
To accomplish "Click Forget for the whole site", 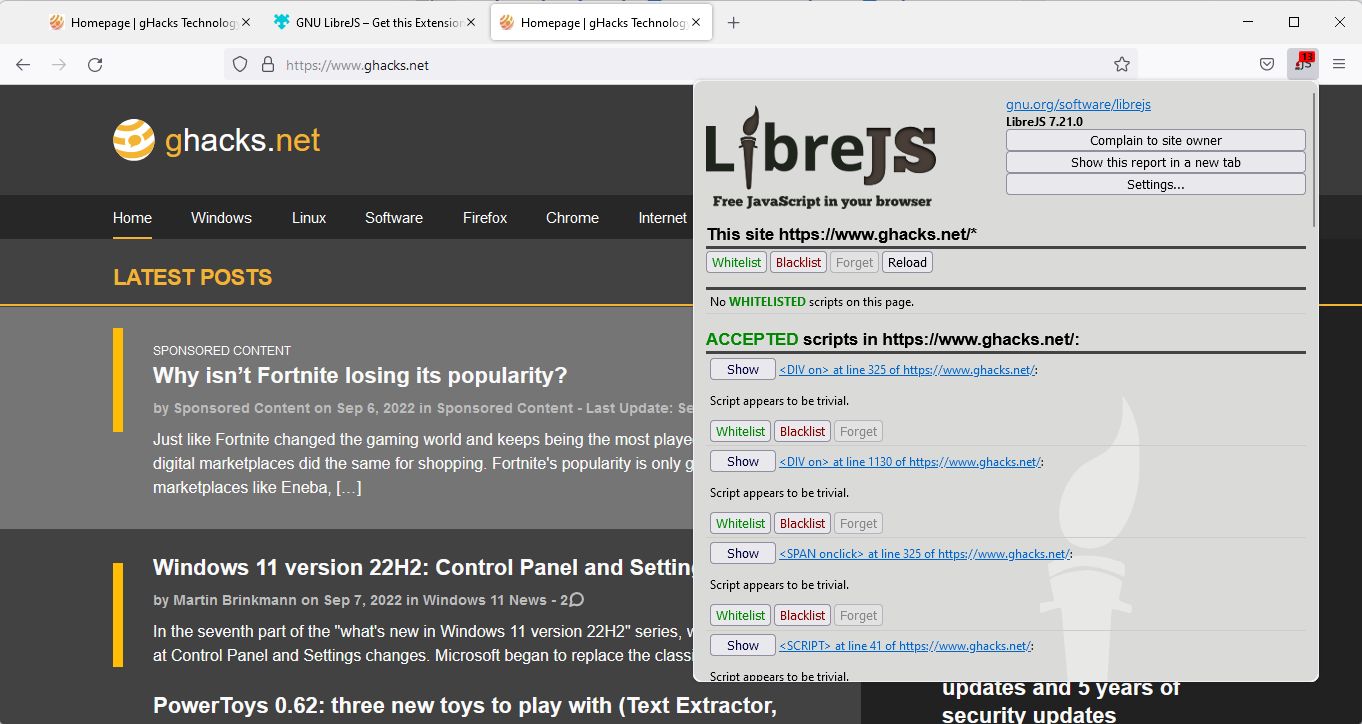I will click(854, 262).
